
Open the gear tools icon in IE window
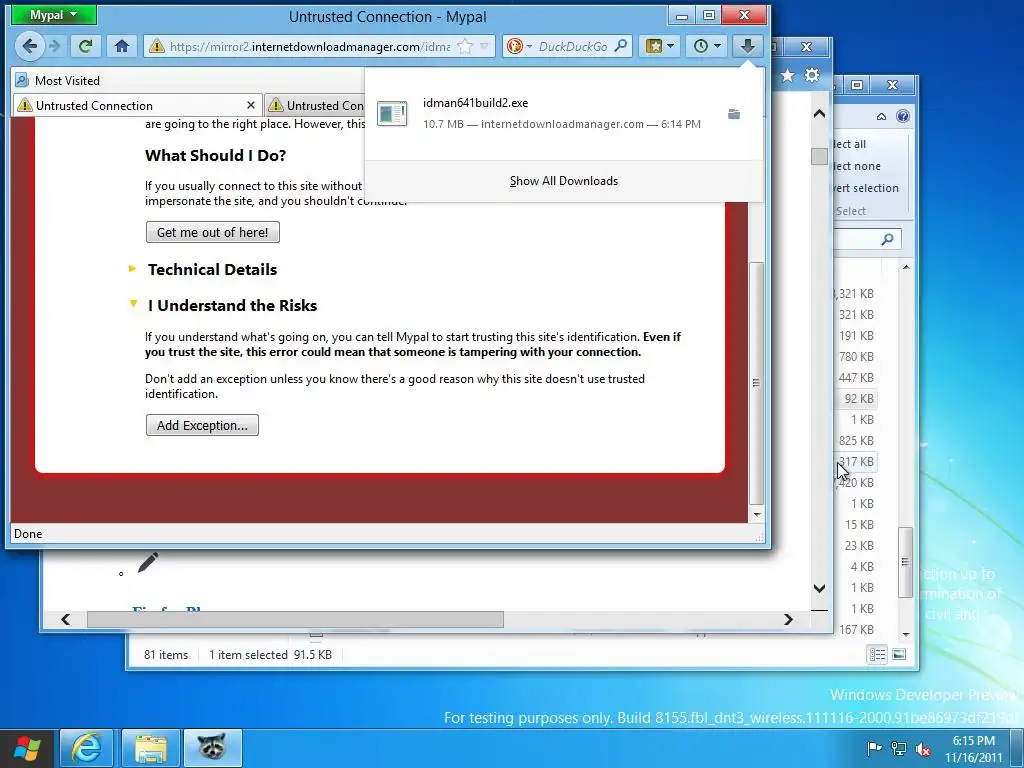(x=812, y=75)
